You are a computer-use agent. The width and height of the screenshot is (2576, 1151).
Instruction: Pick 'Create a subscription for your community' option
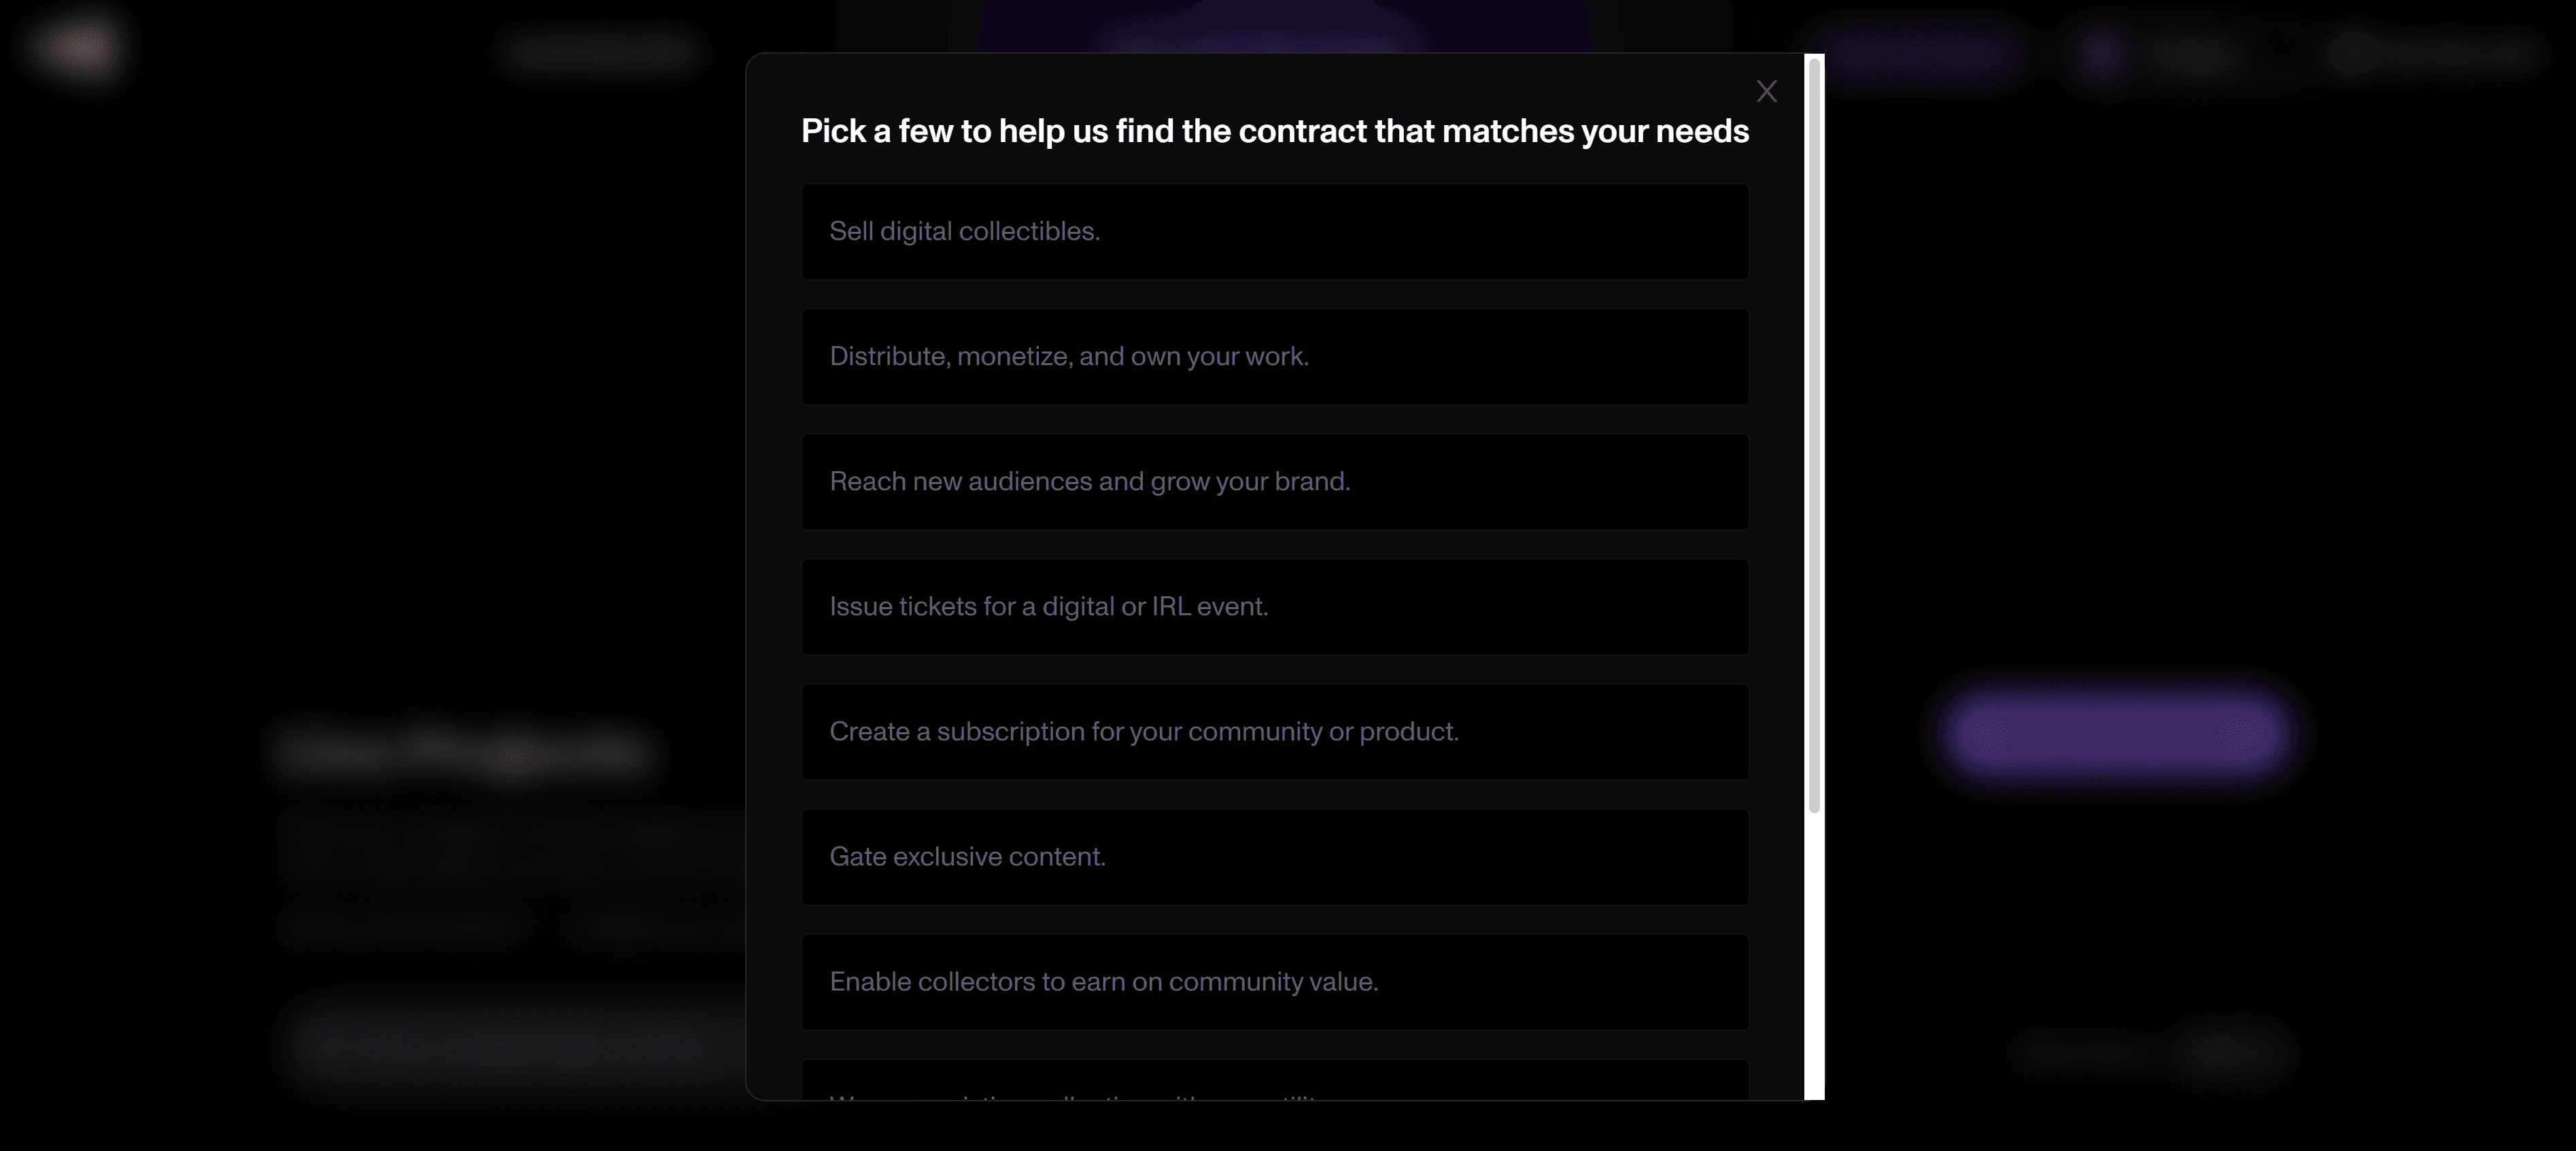click(1275, 731)
